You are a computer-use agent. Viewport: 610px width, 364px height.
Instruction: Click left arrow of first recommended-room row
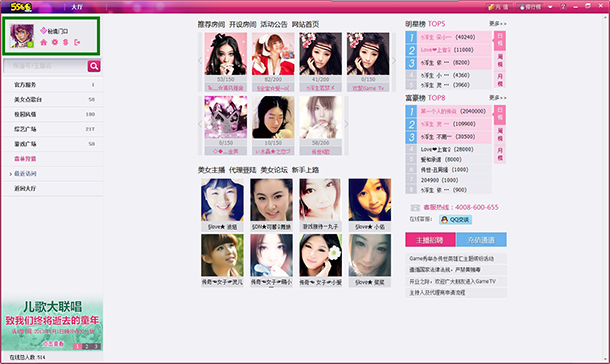[200, 60]
